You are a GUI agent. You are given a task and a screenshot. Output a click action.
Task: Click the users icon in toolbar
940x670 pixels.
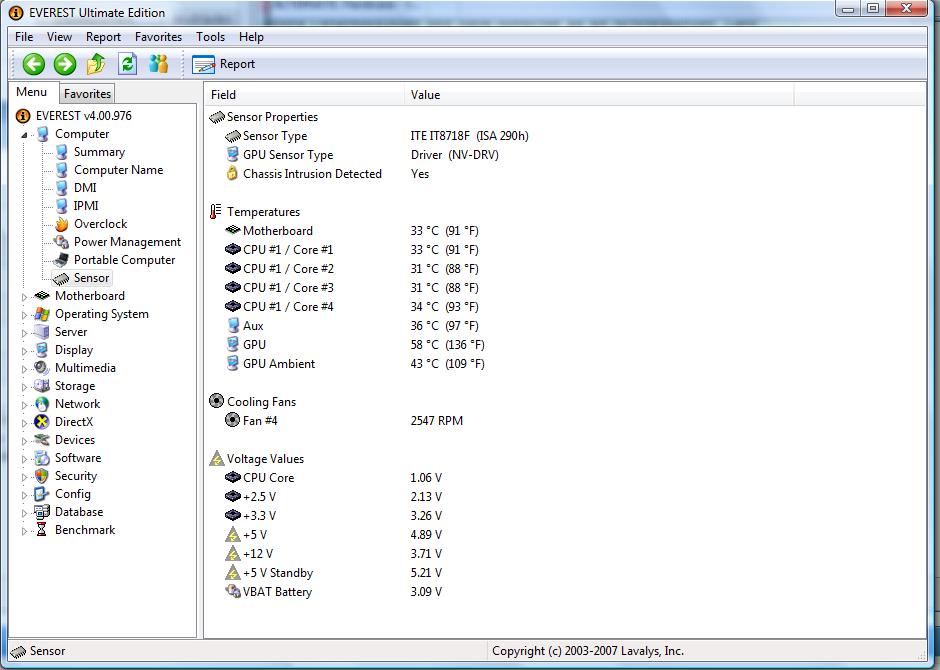(x=158, y=64)
